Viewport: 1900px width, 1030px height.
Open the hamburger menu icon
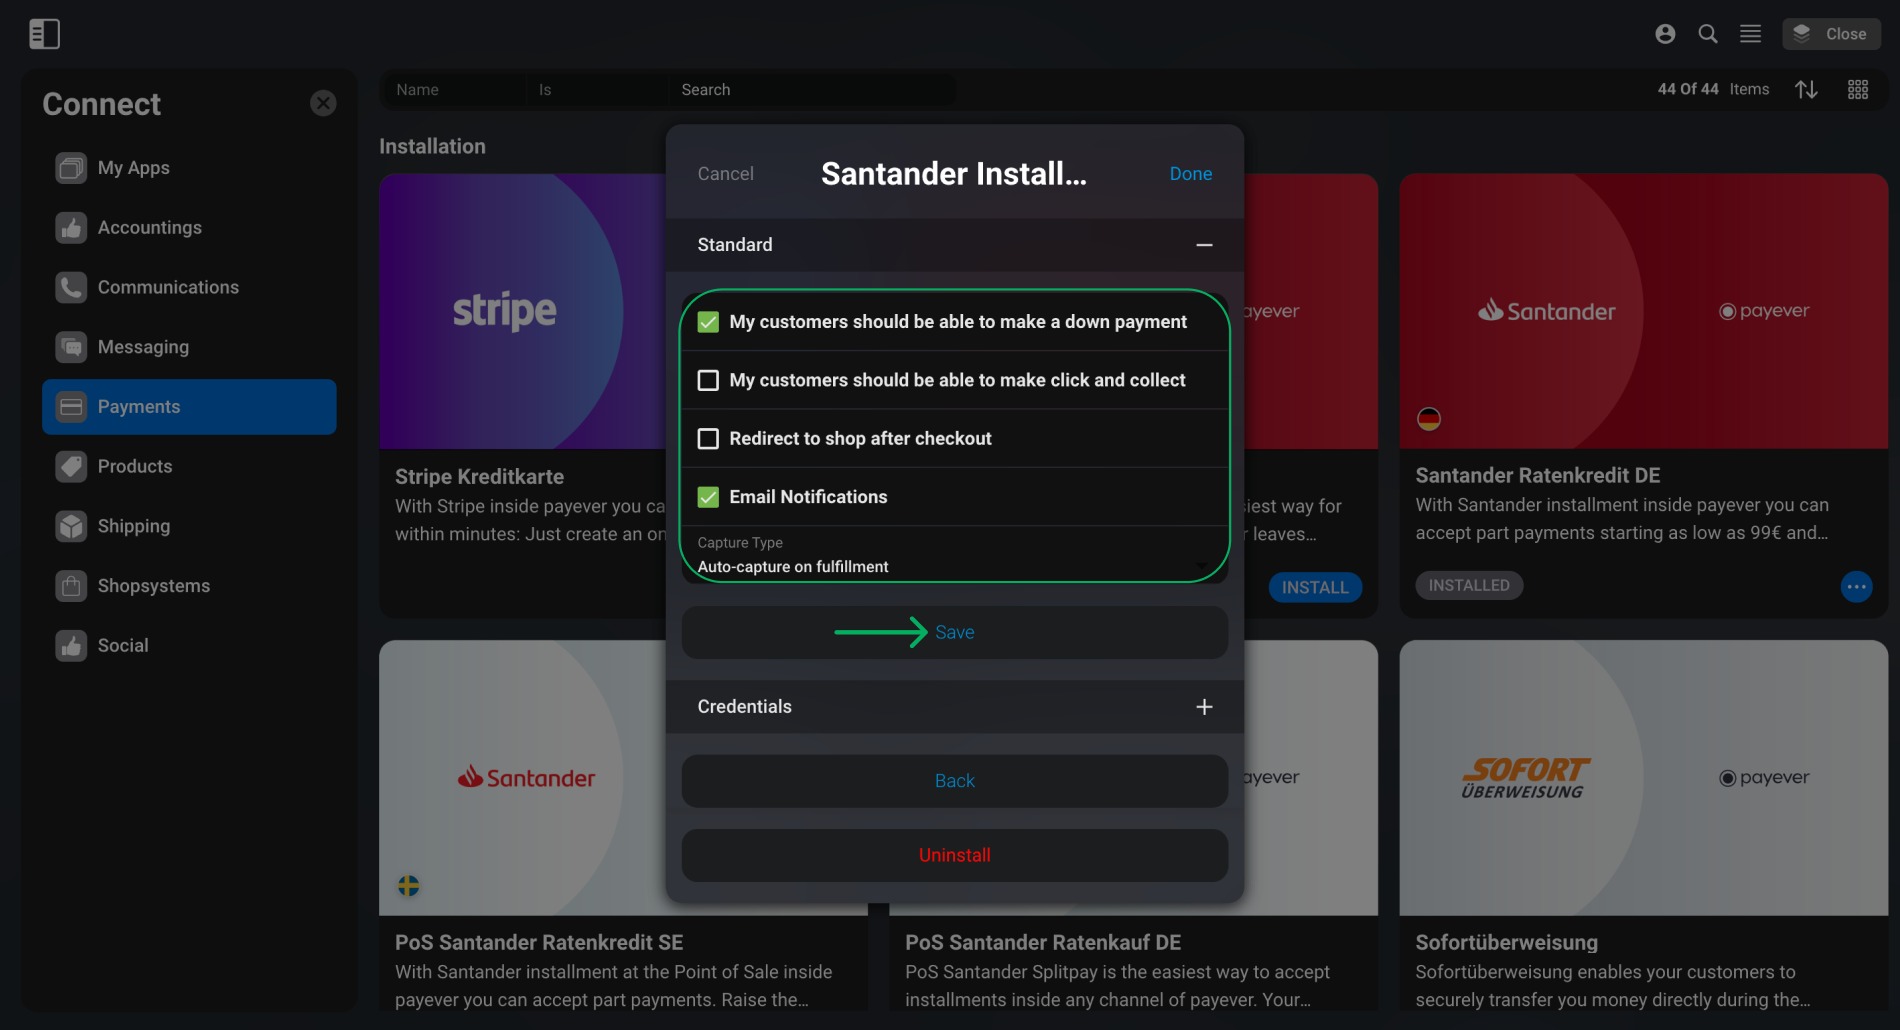pos(1750,34)
